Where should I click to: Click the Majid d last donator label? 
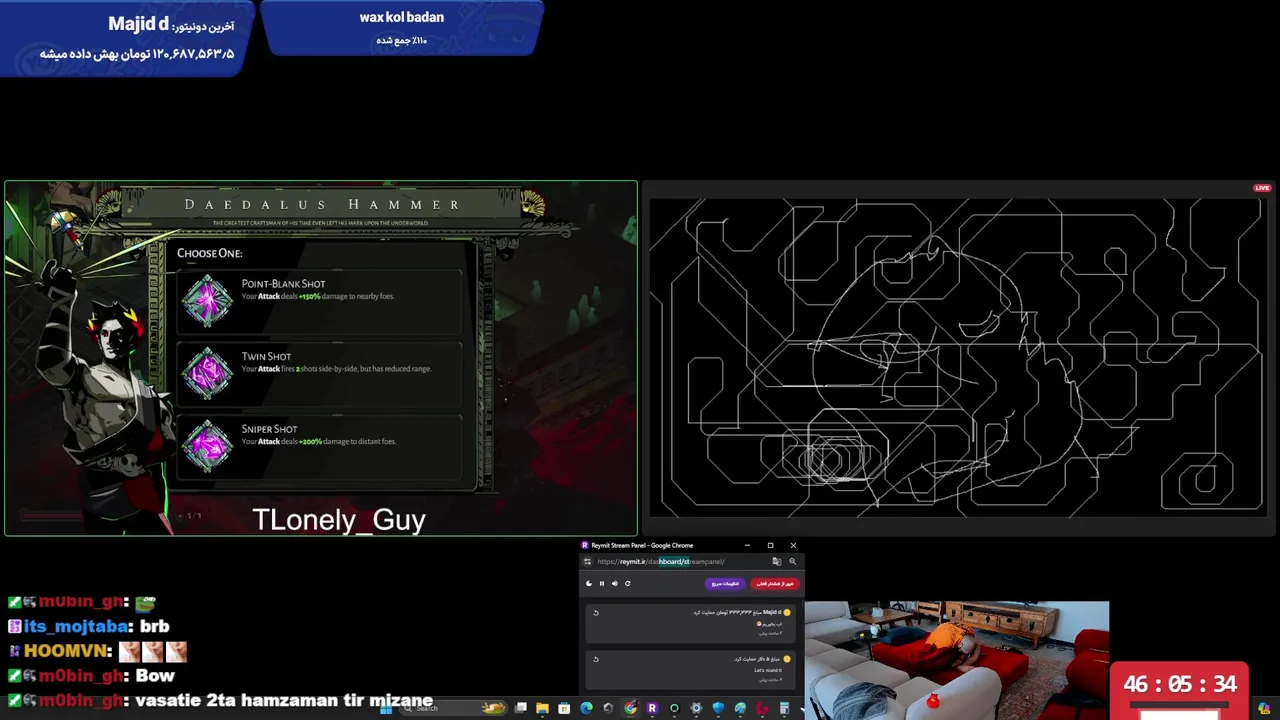(x=171, y=24)
